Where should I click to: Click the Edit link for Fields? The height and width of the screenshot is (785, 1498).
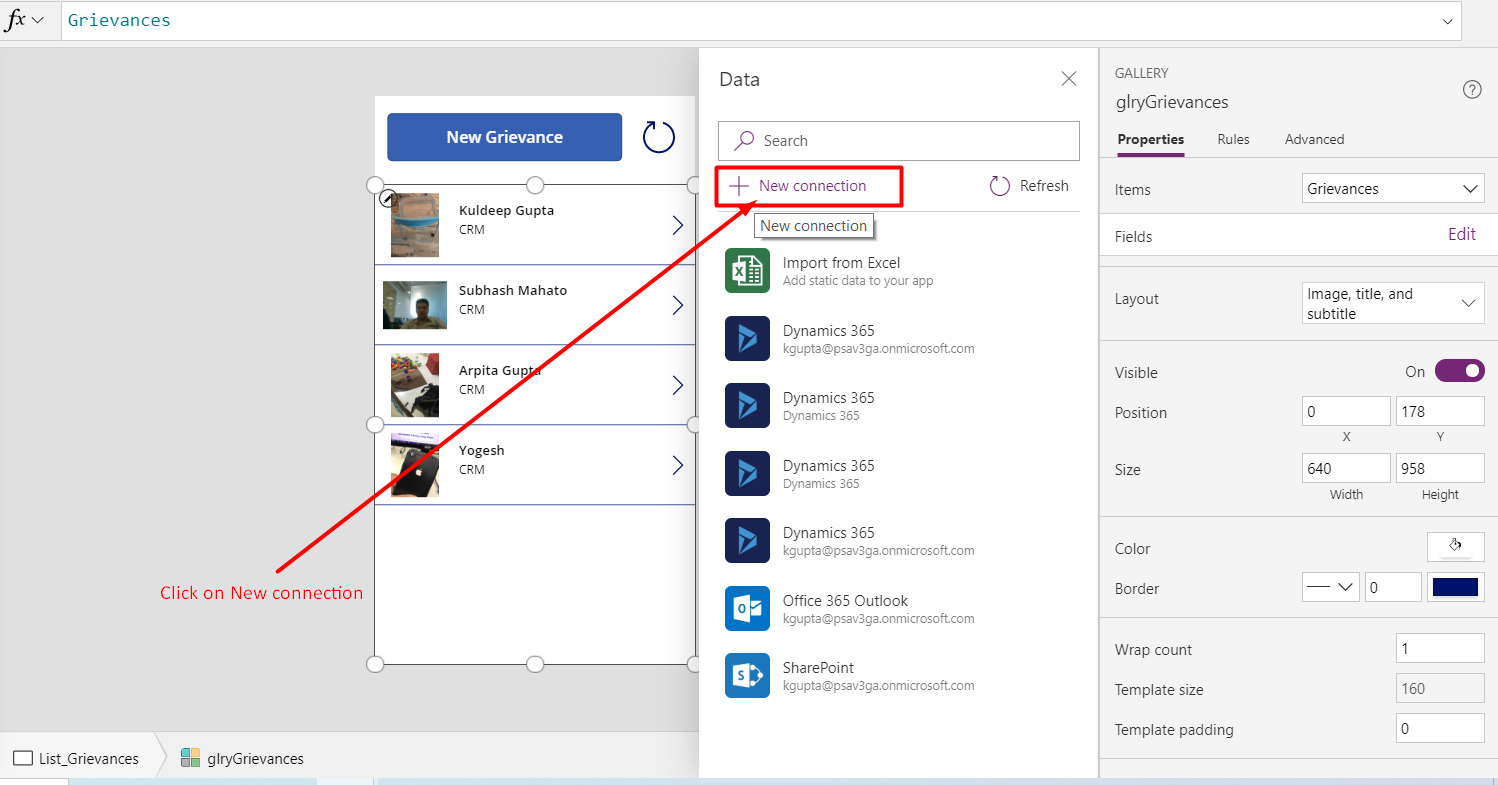(1462, 234)
